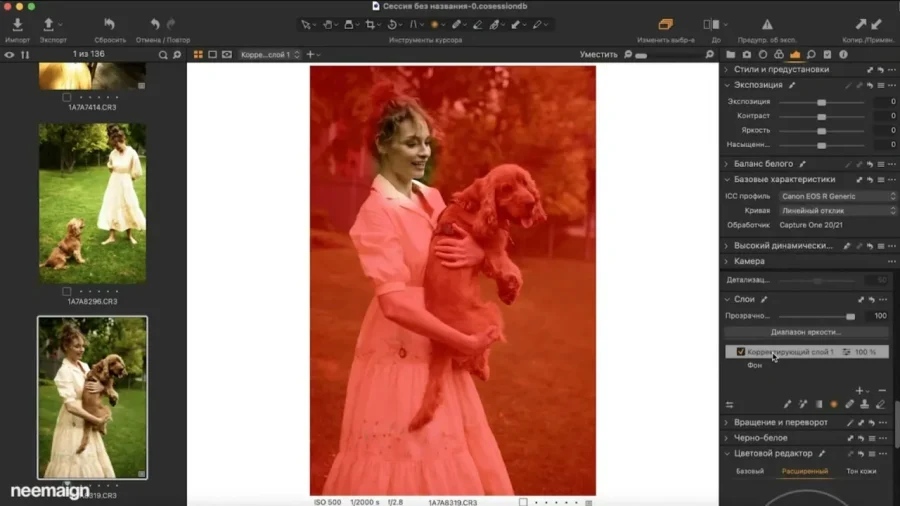Image resolution: width=900 pixels, height=506 pixels.
Task: Click the minus icon to delete the layer
Action: coord(882,391)
